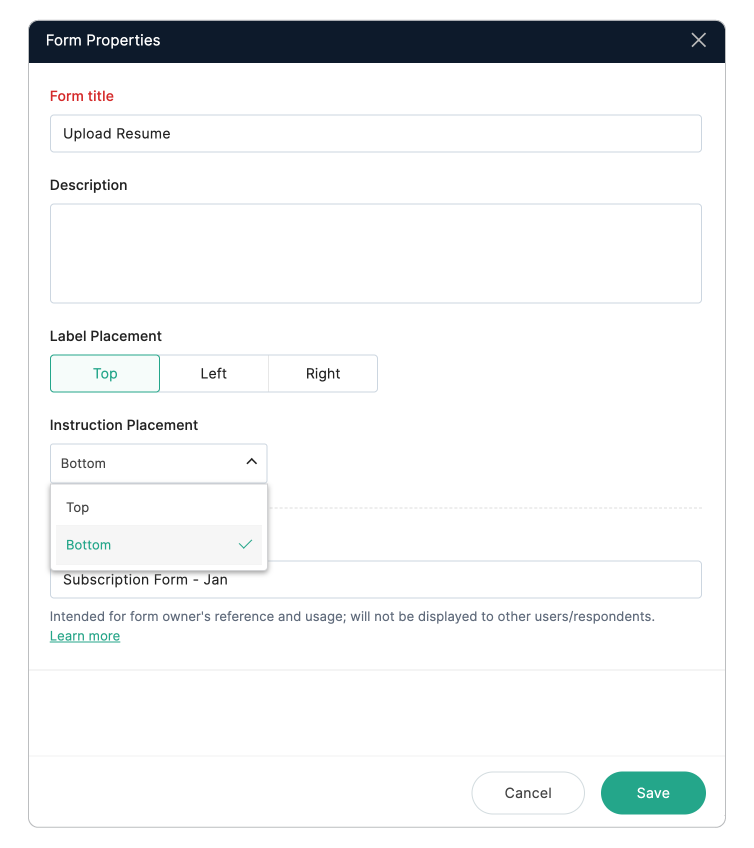The image size is (754, 848).
Task: Click the upward chevron on Instruction Placement
Action: click(x=251, y=463)
